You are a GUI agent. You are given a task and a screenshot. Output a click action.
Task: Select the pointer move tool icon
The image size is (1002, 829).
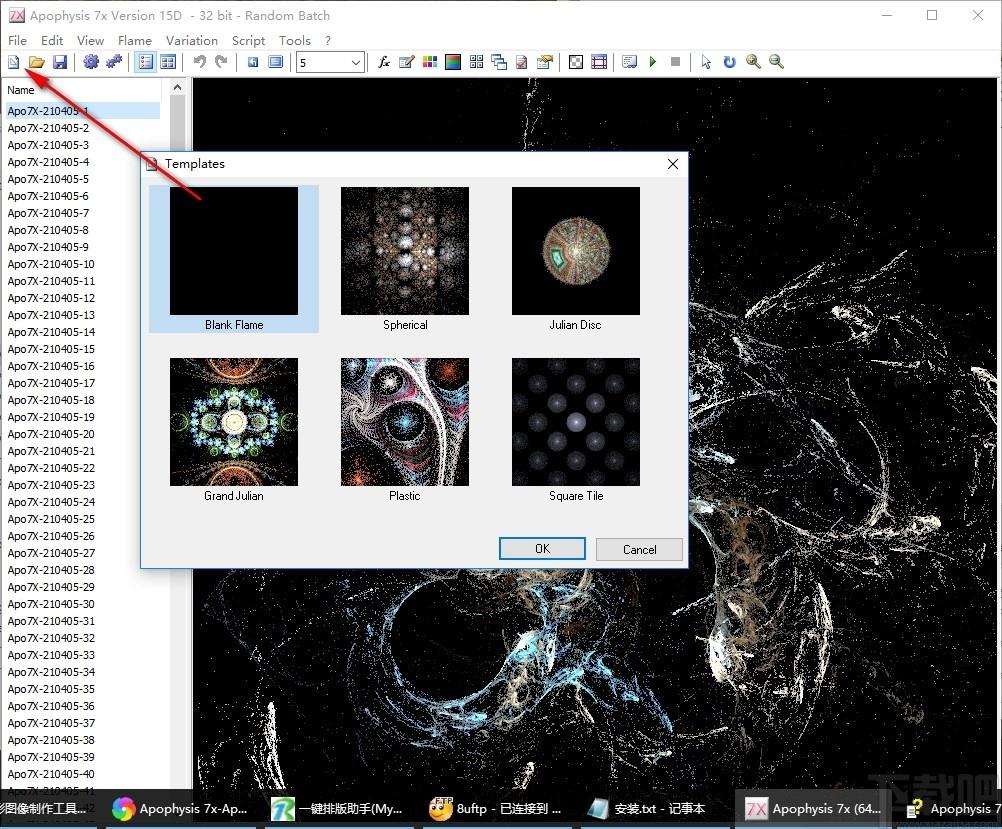[x=706, y=62]
